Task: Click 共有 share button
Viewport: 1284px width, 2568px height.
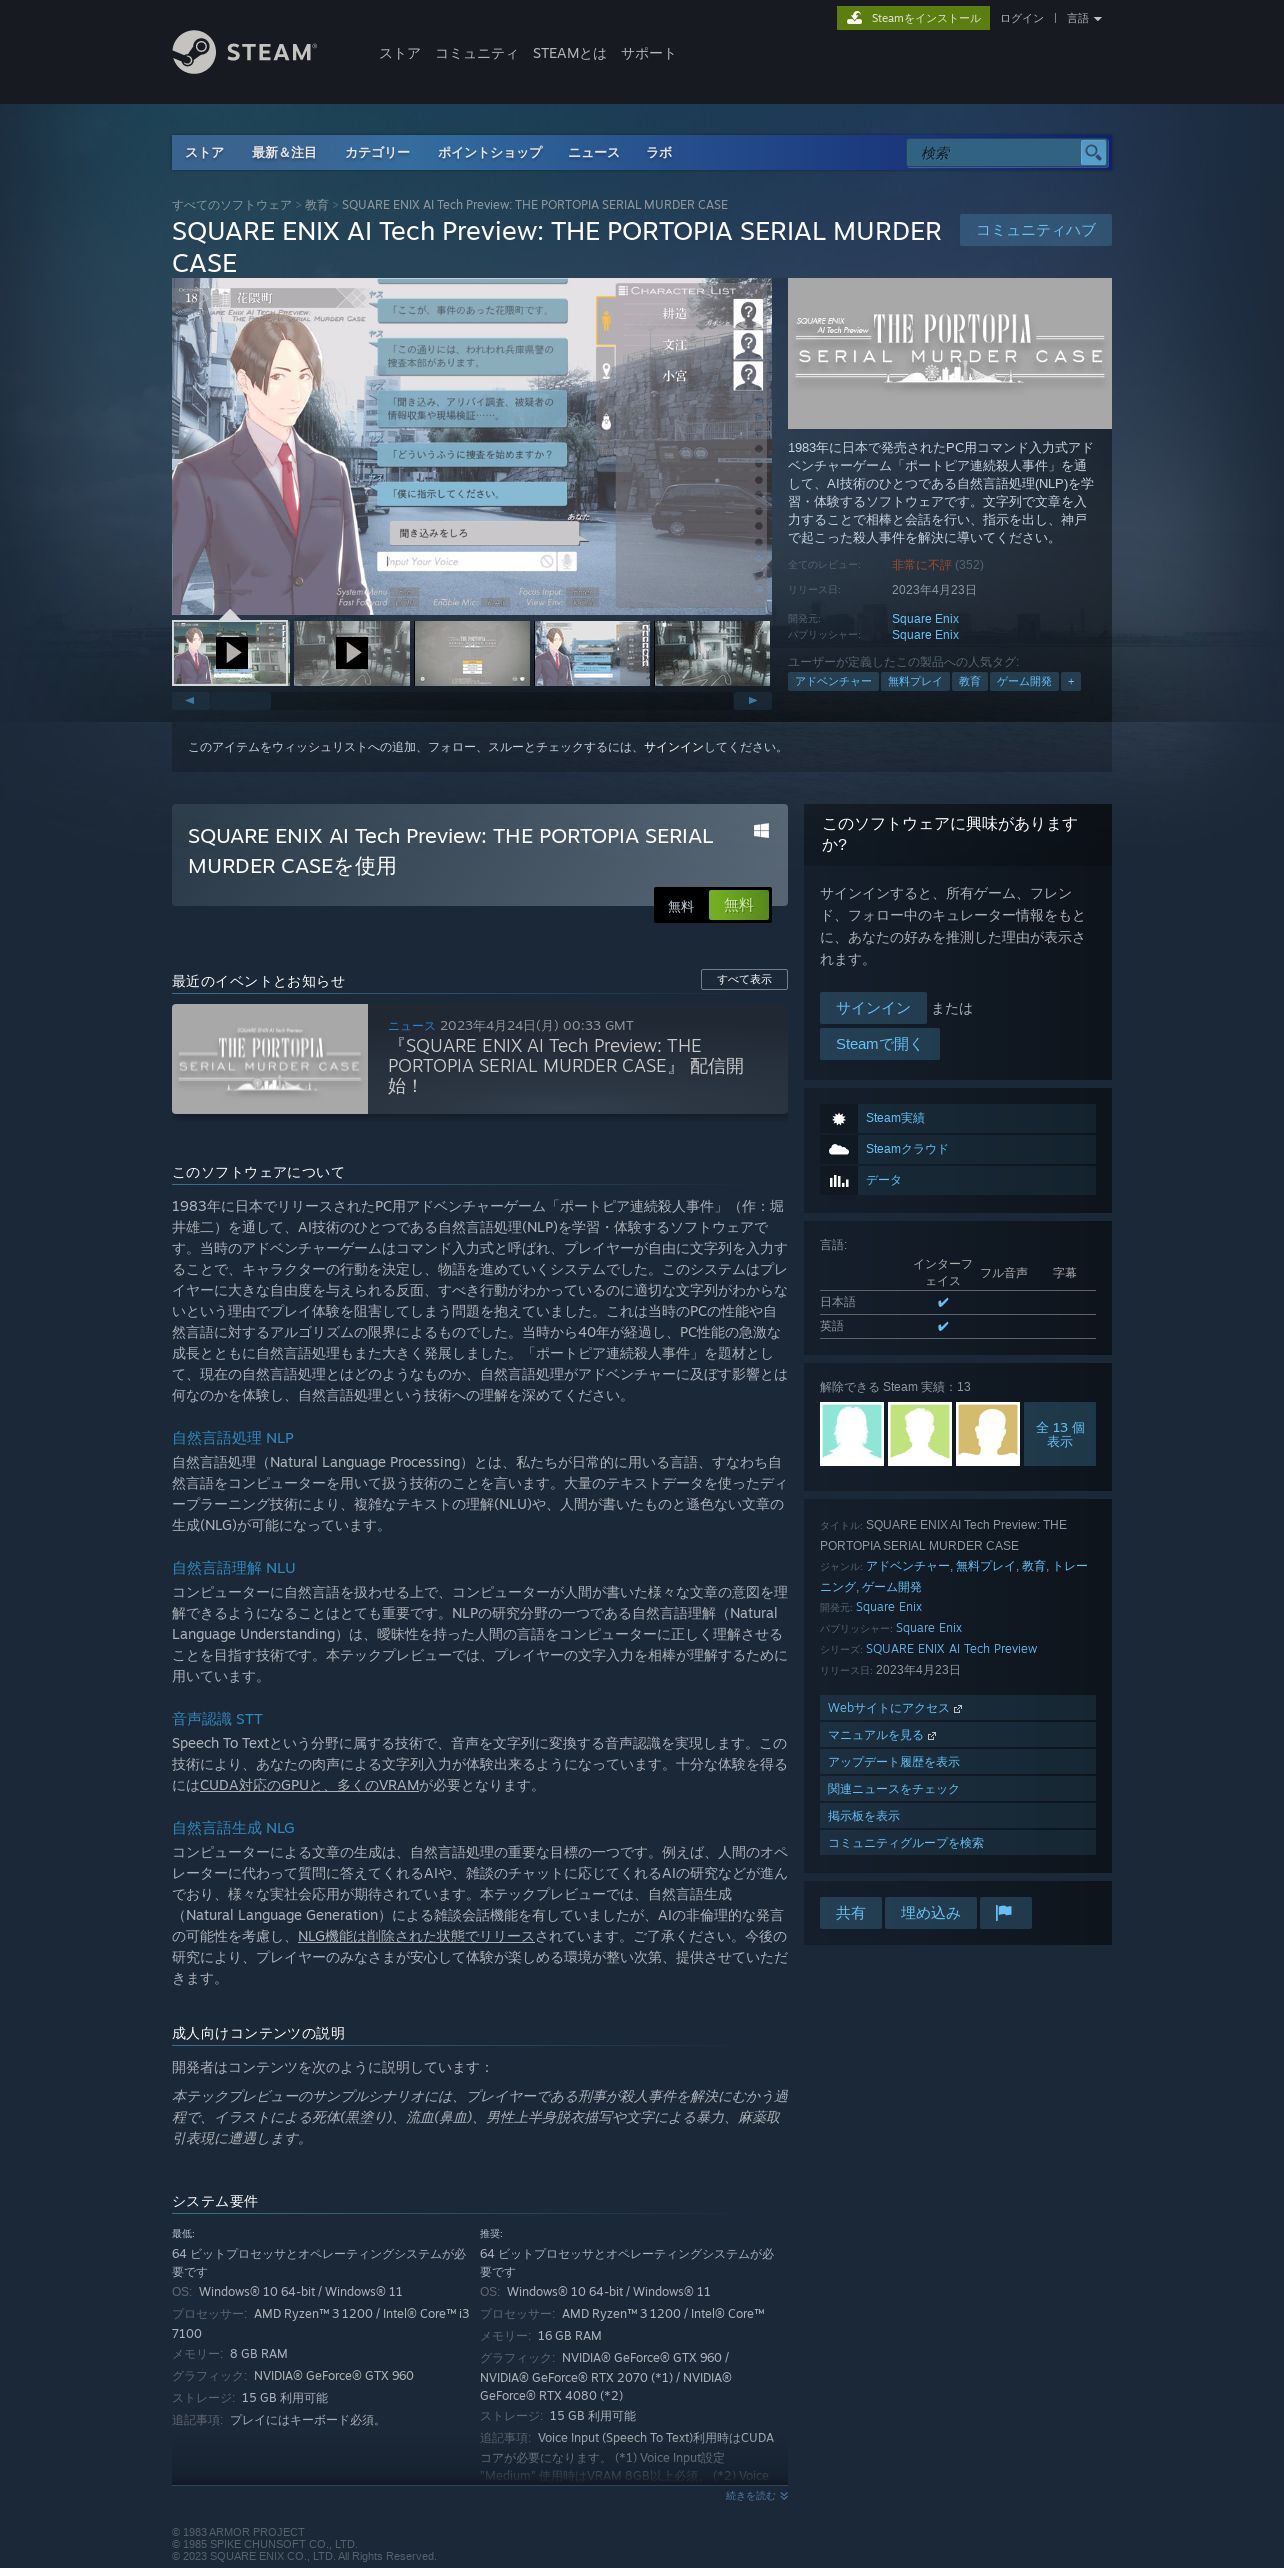Action: [850, 1913]
